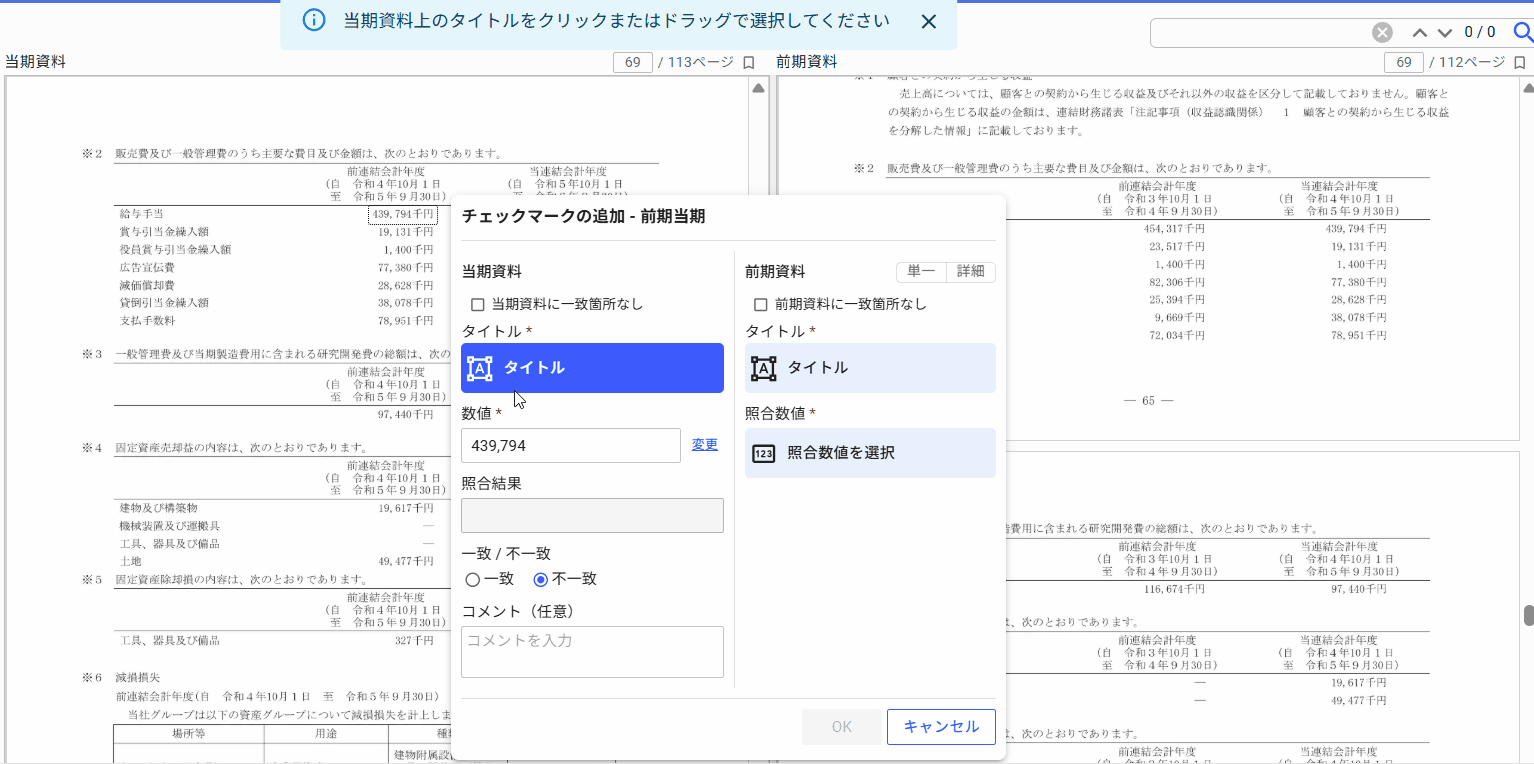The image size is (1534, 764).
Task: Click 貸倒引当金繰入額 in the left document
Action: [164, 303]
